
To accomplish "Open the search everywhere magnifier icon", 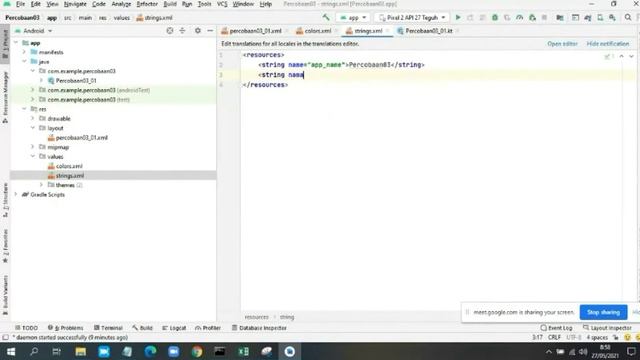I will coord(628,18).
